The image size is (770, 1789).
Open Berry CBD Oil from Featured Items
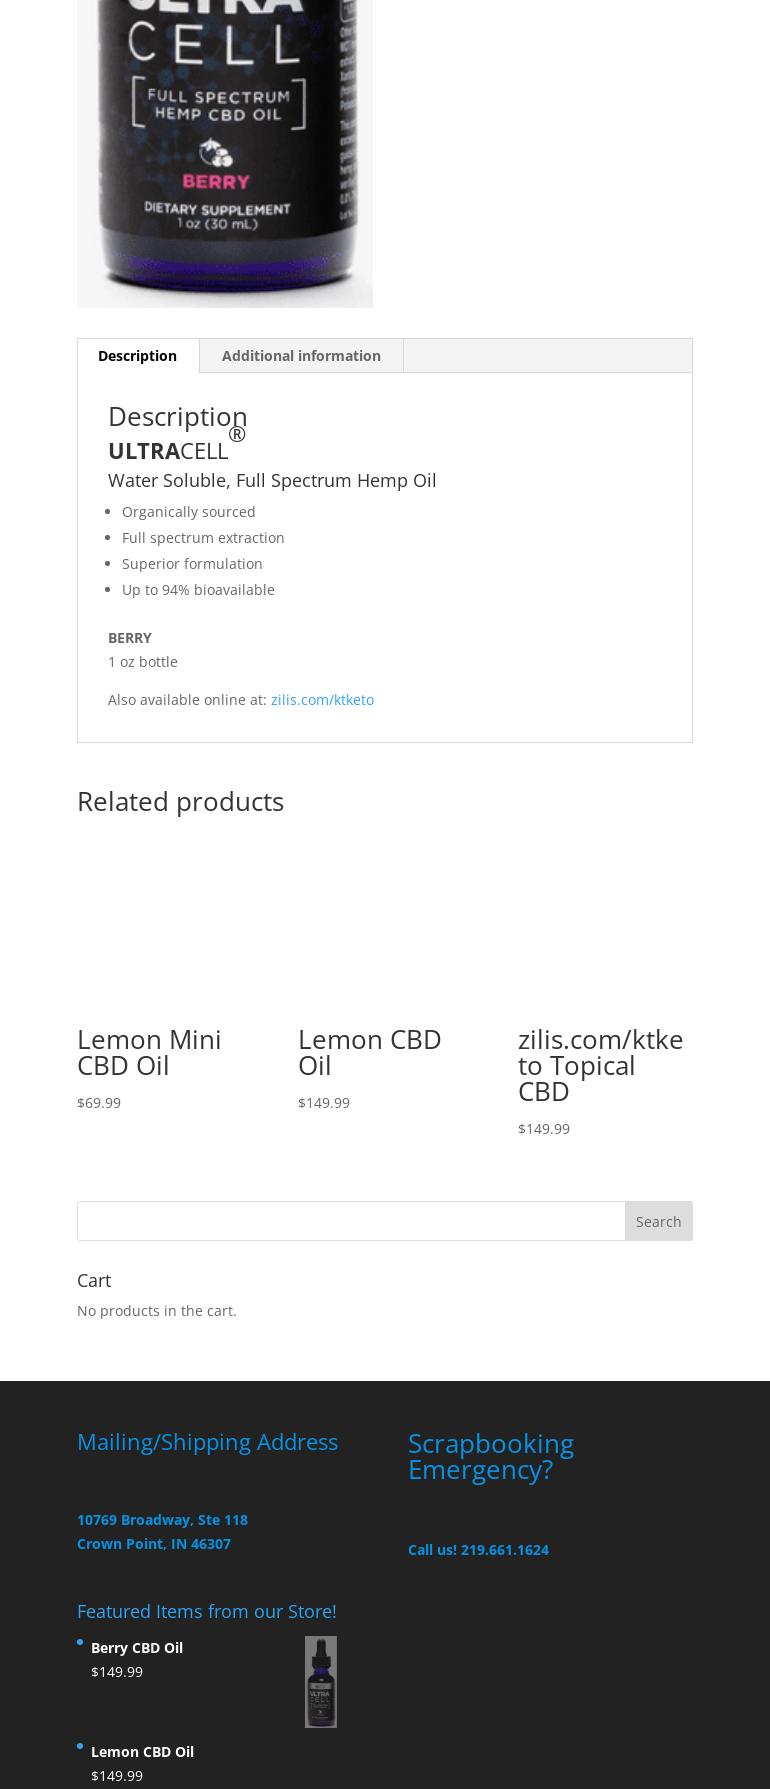point(137,1648)
